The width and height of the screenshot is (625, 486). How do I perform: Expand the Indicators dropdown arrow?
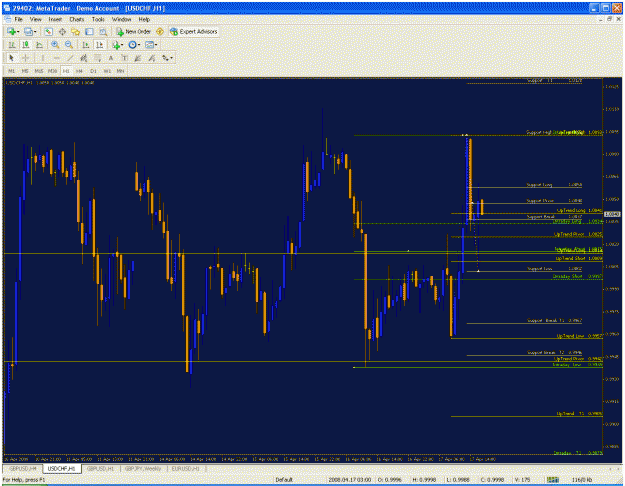[122, 45]
